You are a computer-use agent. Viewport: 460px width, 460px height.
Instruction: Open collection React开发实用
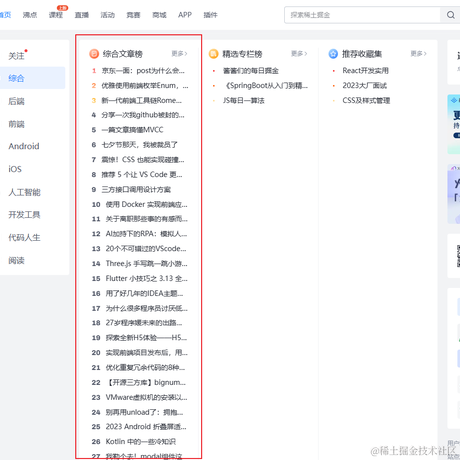pos(365,71)
